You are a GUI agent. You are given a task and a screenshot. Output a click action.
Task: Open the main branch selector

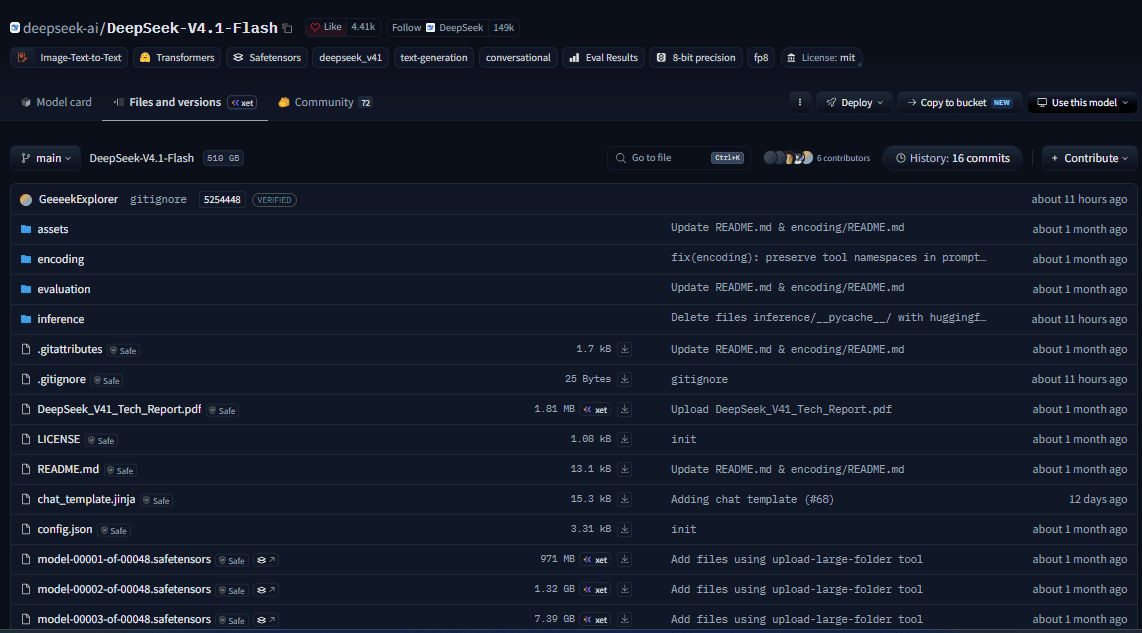tap(46, 158)
